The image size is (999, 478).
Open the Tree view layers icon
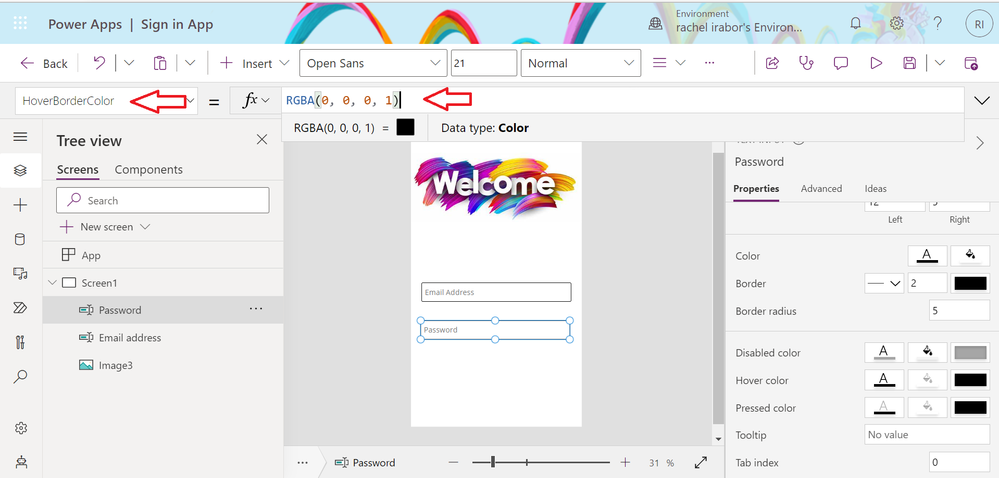(20, 170)
